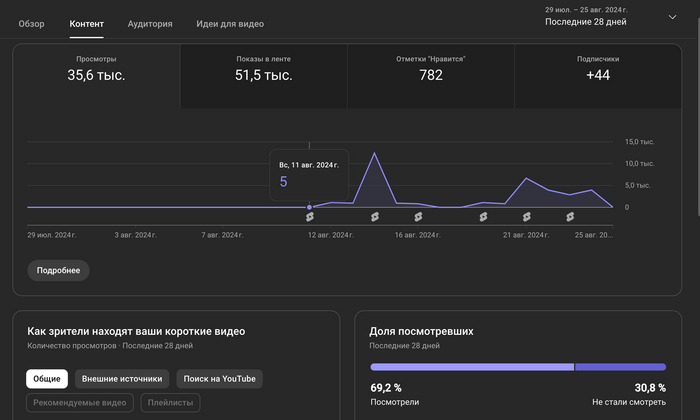
Task: Open the date range dropdown arrow
Action: [671, 17]
